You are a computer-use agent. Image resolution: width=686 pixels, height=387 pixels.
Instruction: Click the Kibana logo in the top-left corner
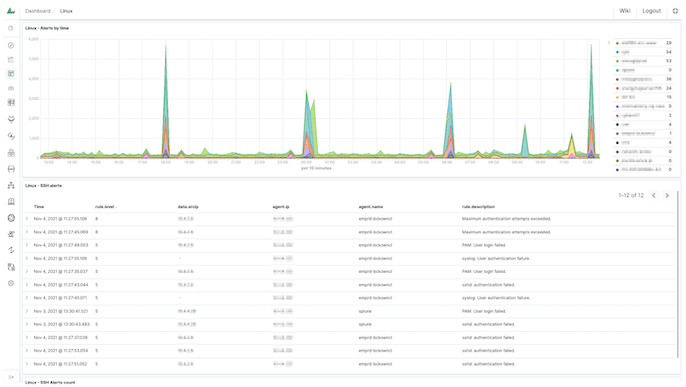[x=11, y=10]
